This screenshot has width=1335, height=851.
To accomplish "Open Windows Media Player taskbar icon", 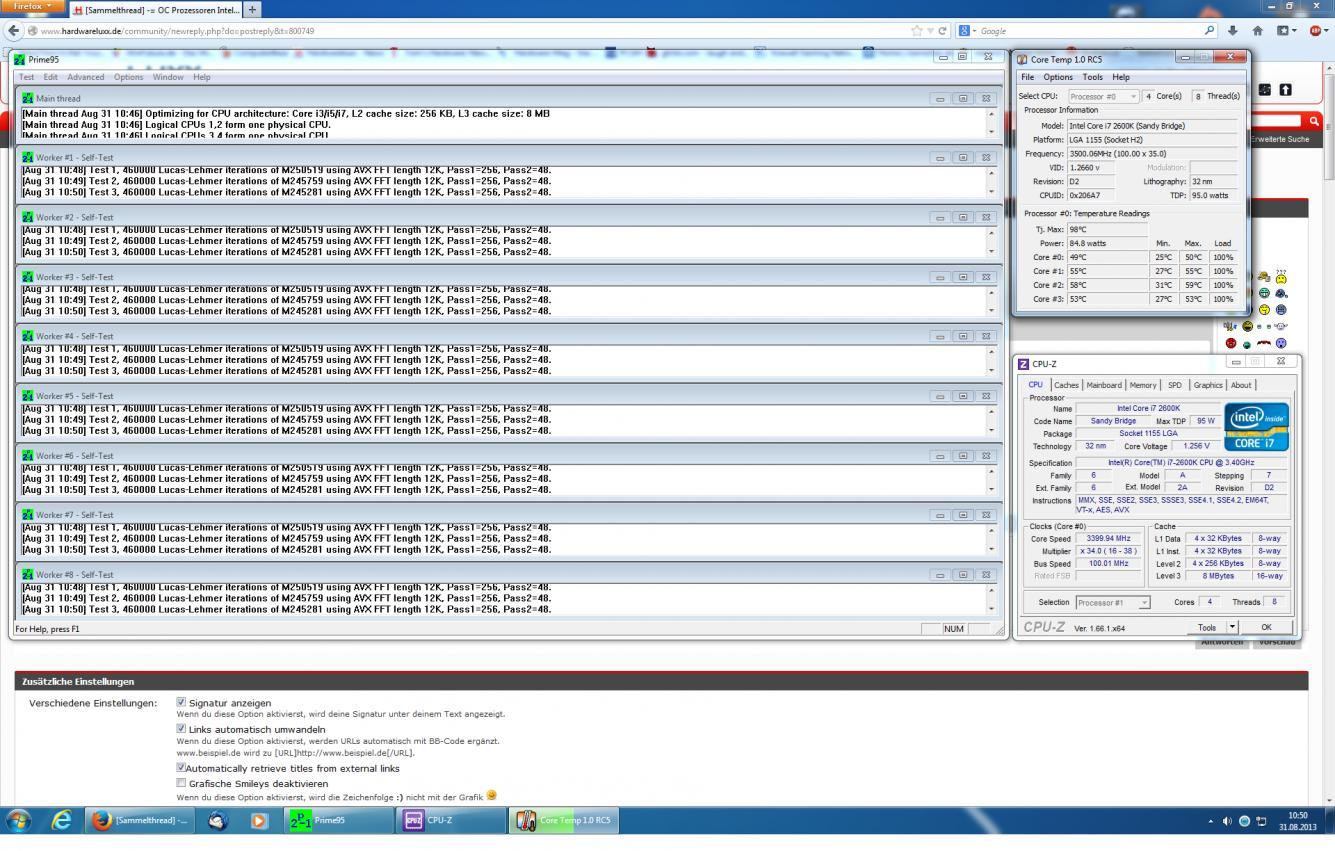I will (261, 821).
